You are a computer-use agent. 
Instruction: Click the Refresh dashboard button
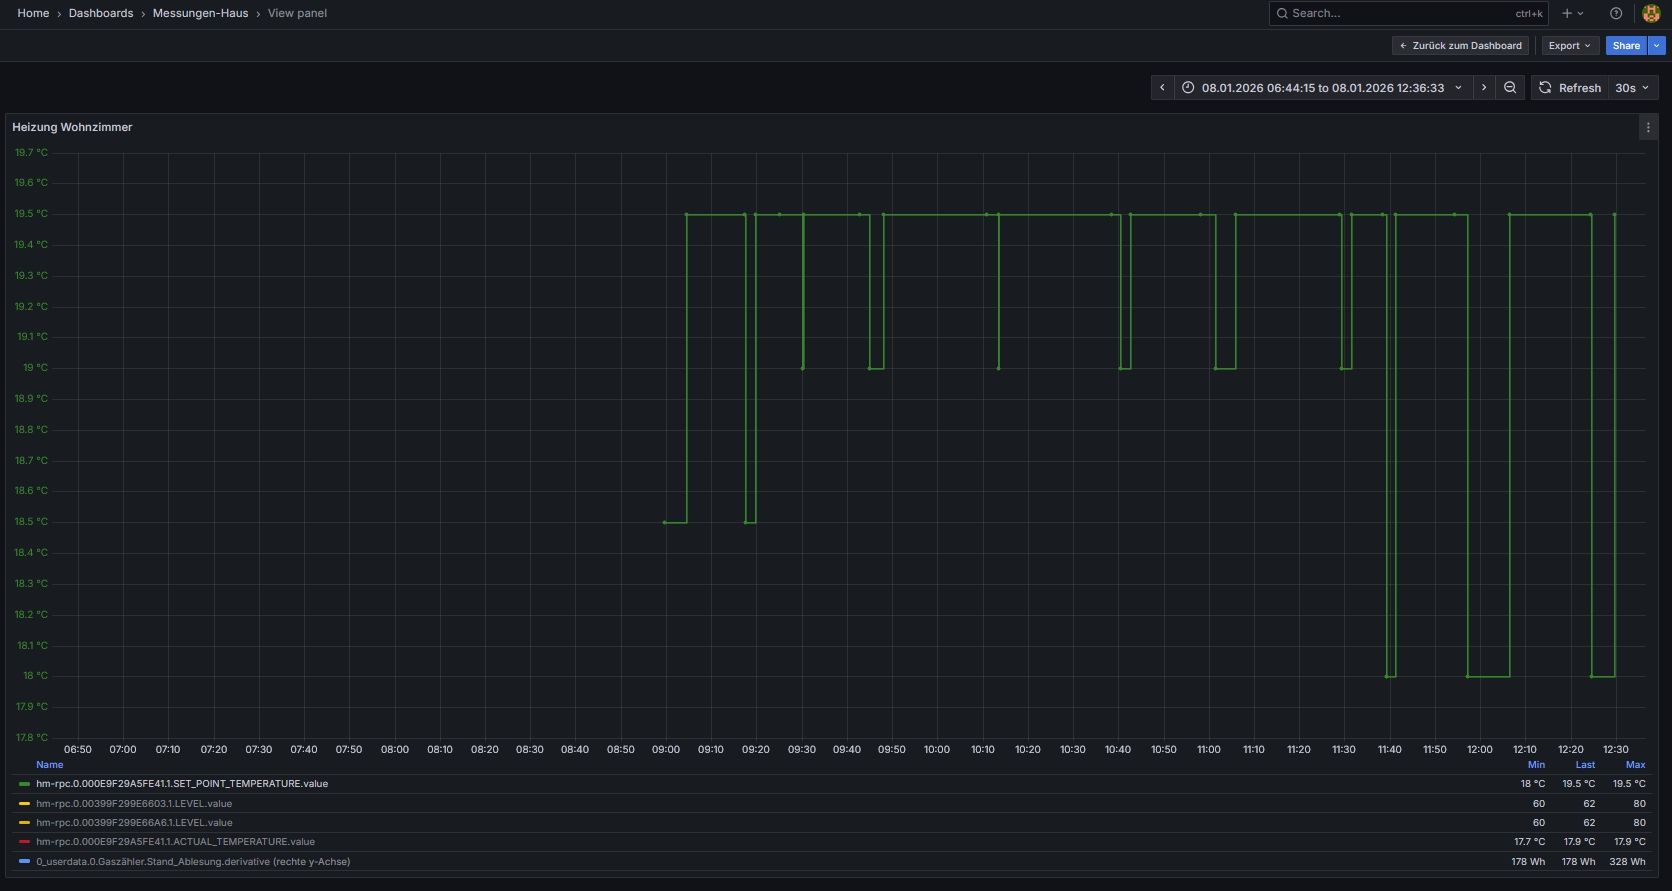1569,88
